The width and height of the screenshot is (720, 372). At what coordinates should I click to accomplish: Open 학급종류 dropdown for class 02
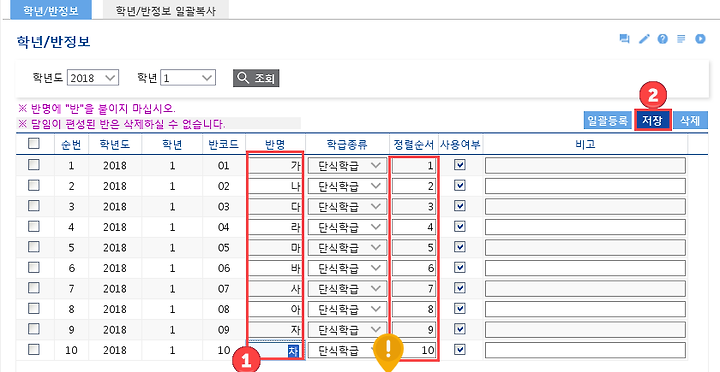tap(347, 186)
